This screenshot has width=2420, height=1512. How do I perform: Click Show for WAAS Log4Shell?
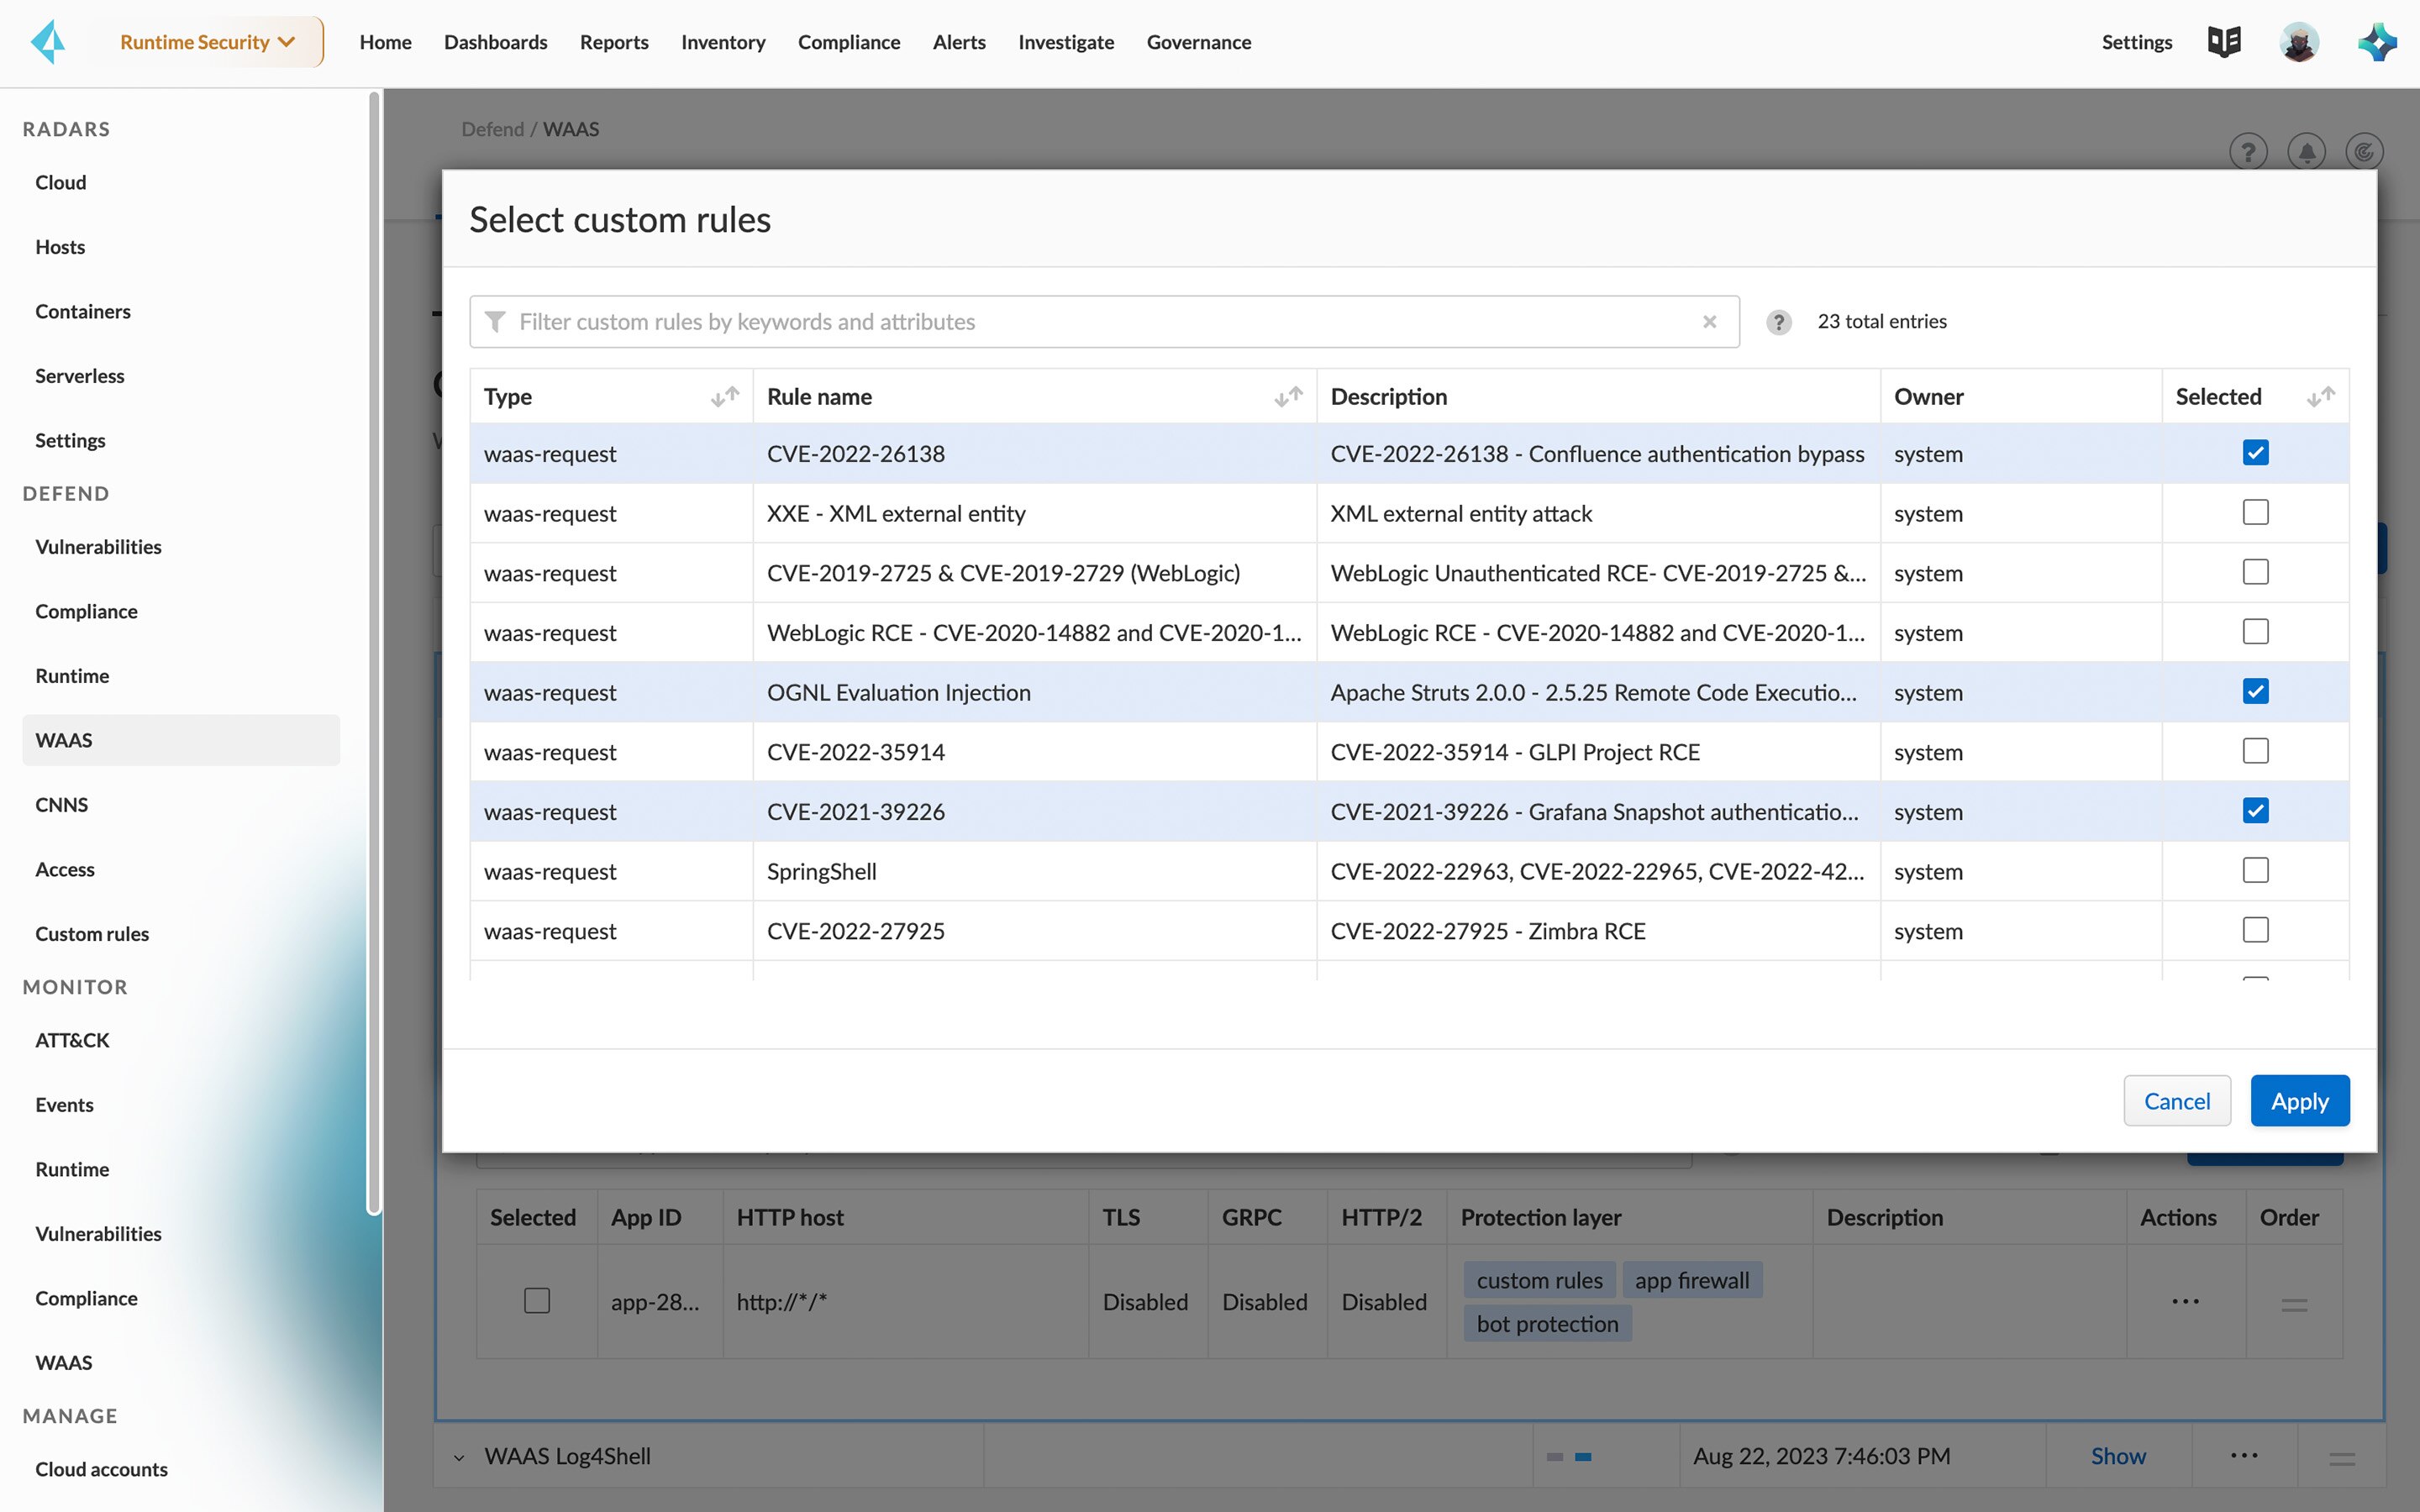coord(2118,1455)
